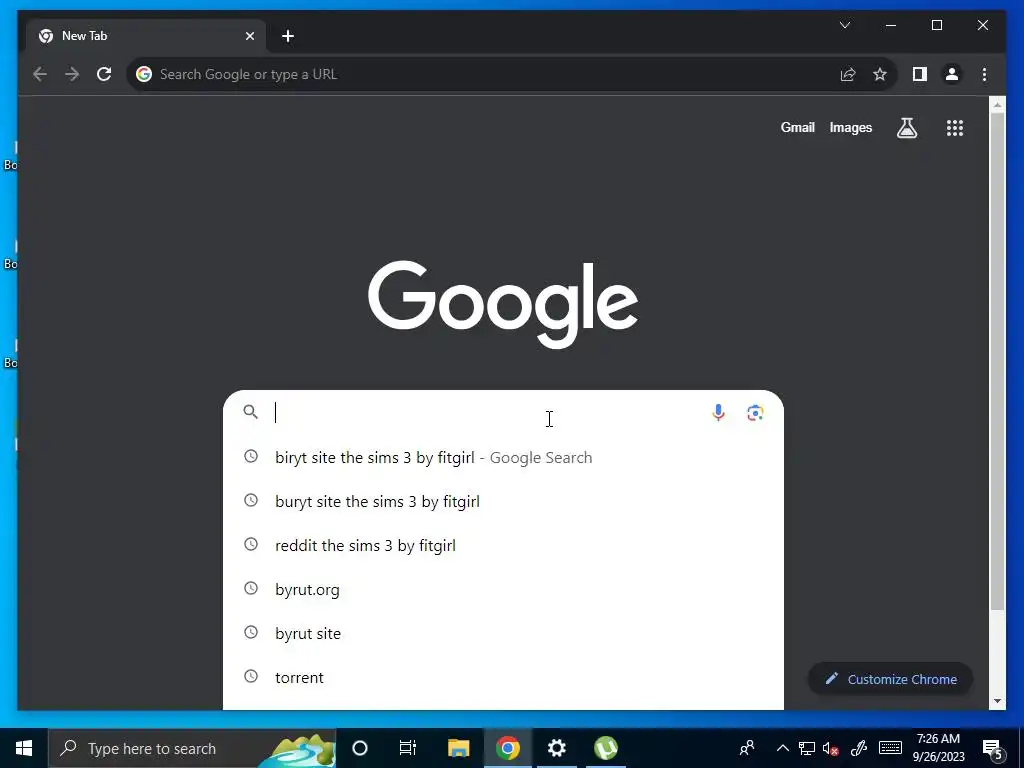Close the New Tab tab

point(249,36)
